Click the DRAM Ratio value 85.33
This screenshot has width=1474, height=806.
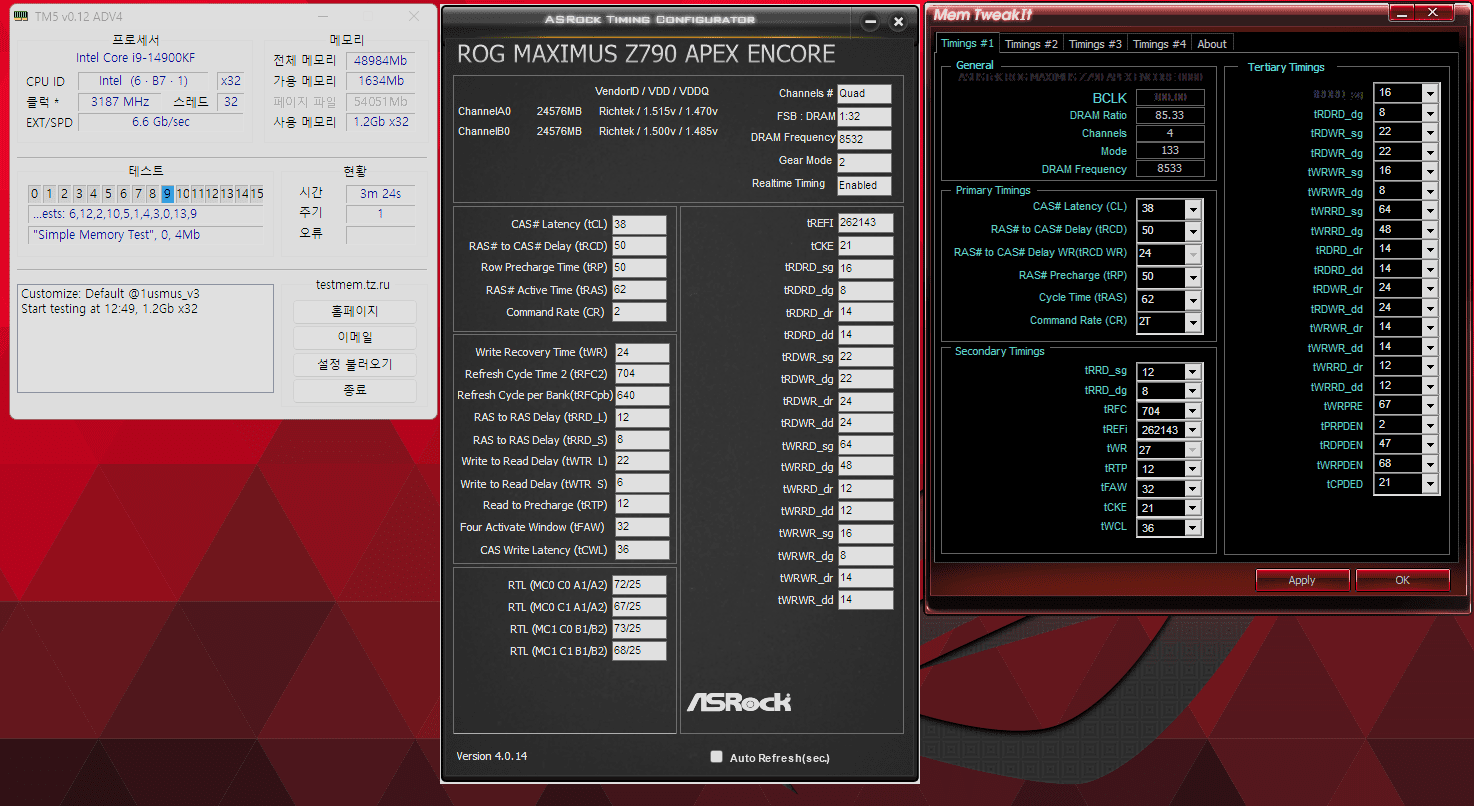(1170, 116)
